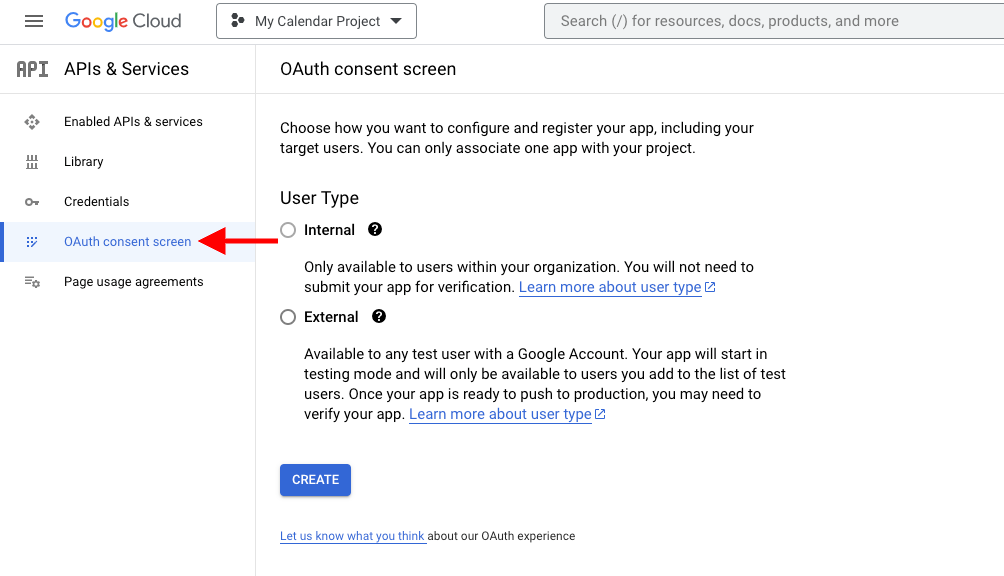Click the Credentials key icon
The height and width of the screenshot is (576, 1004).
point(32,202)
